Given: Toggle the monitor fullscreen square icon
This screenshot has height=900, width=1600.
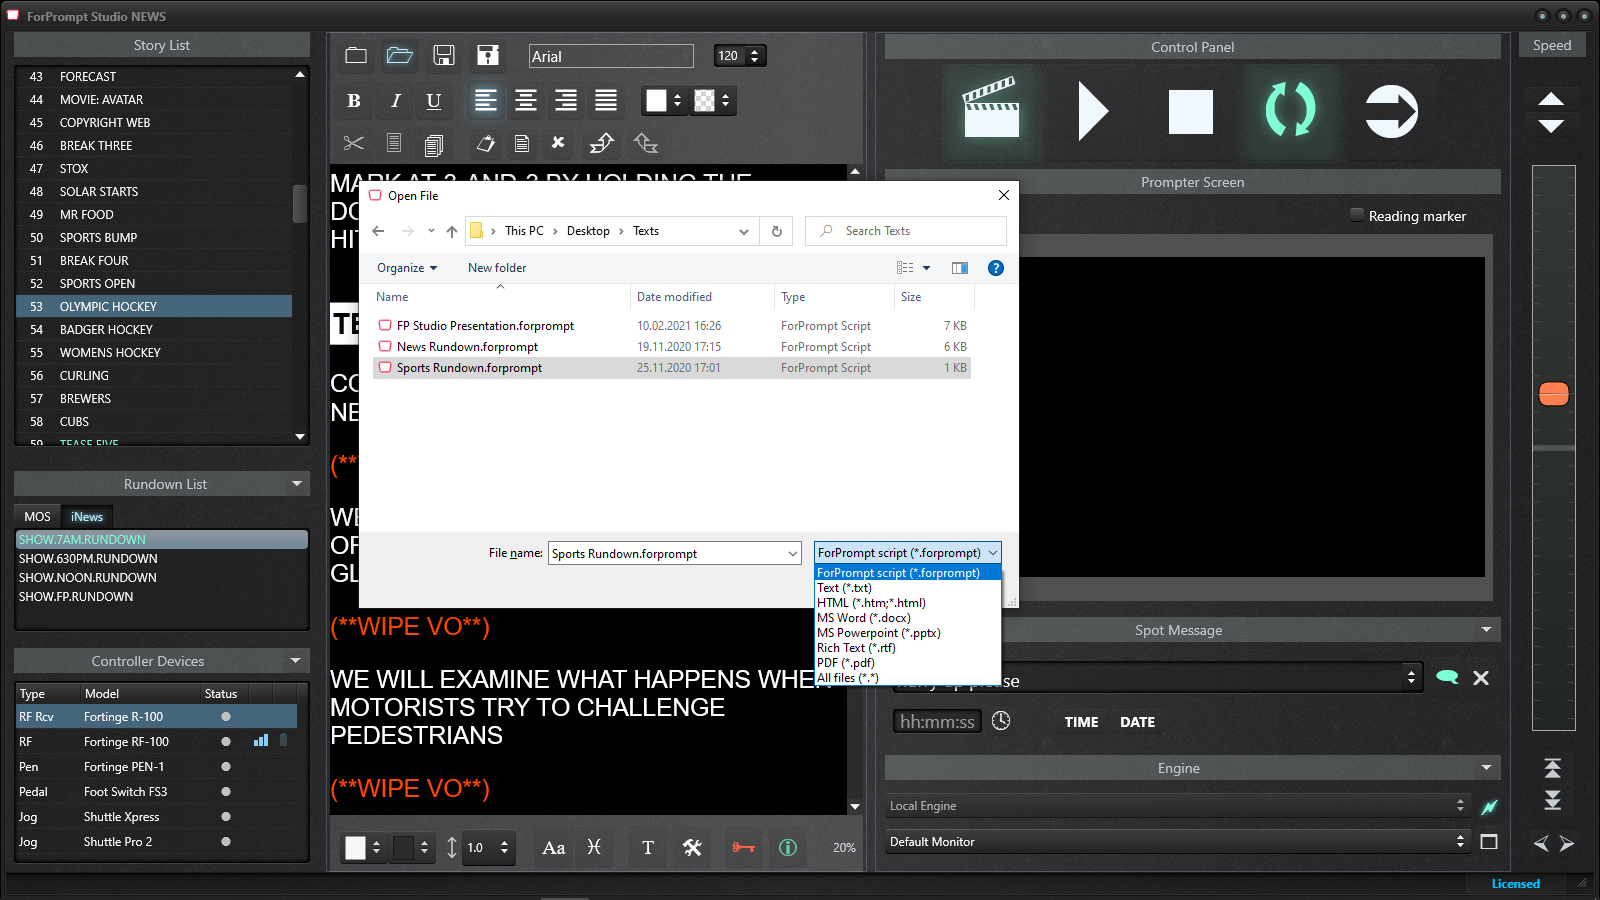Looking at the screenshot, I should (1489, 842).
